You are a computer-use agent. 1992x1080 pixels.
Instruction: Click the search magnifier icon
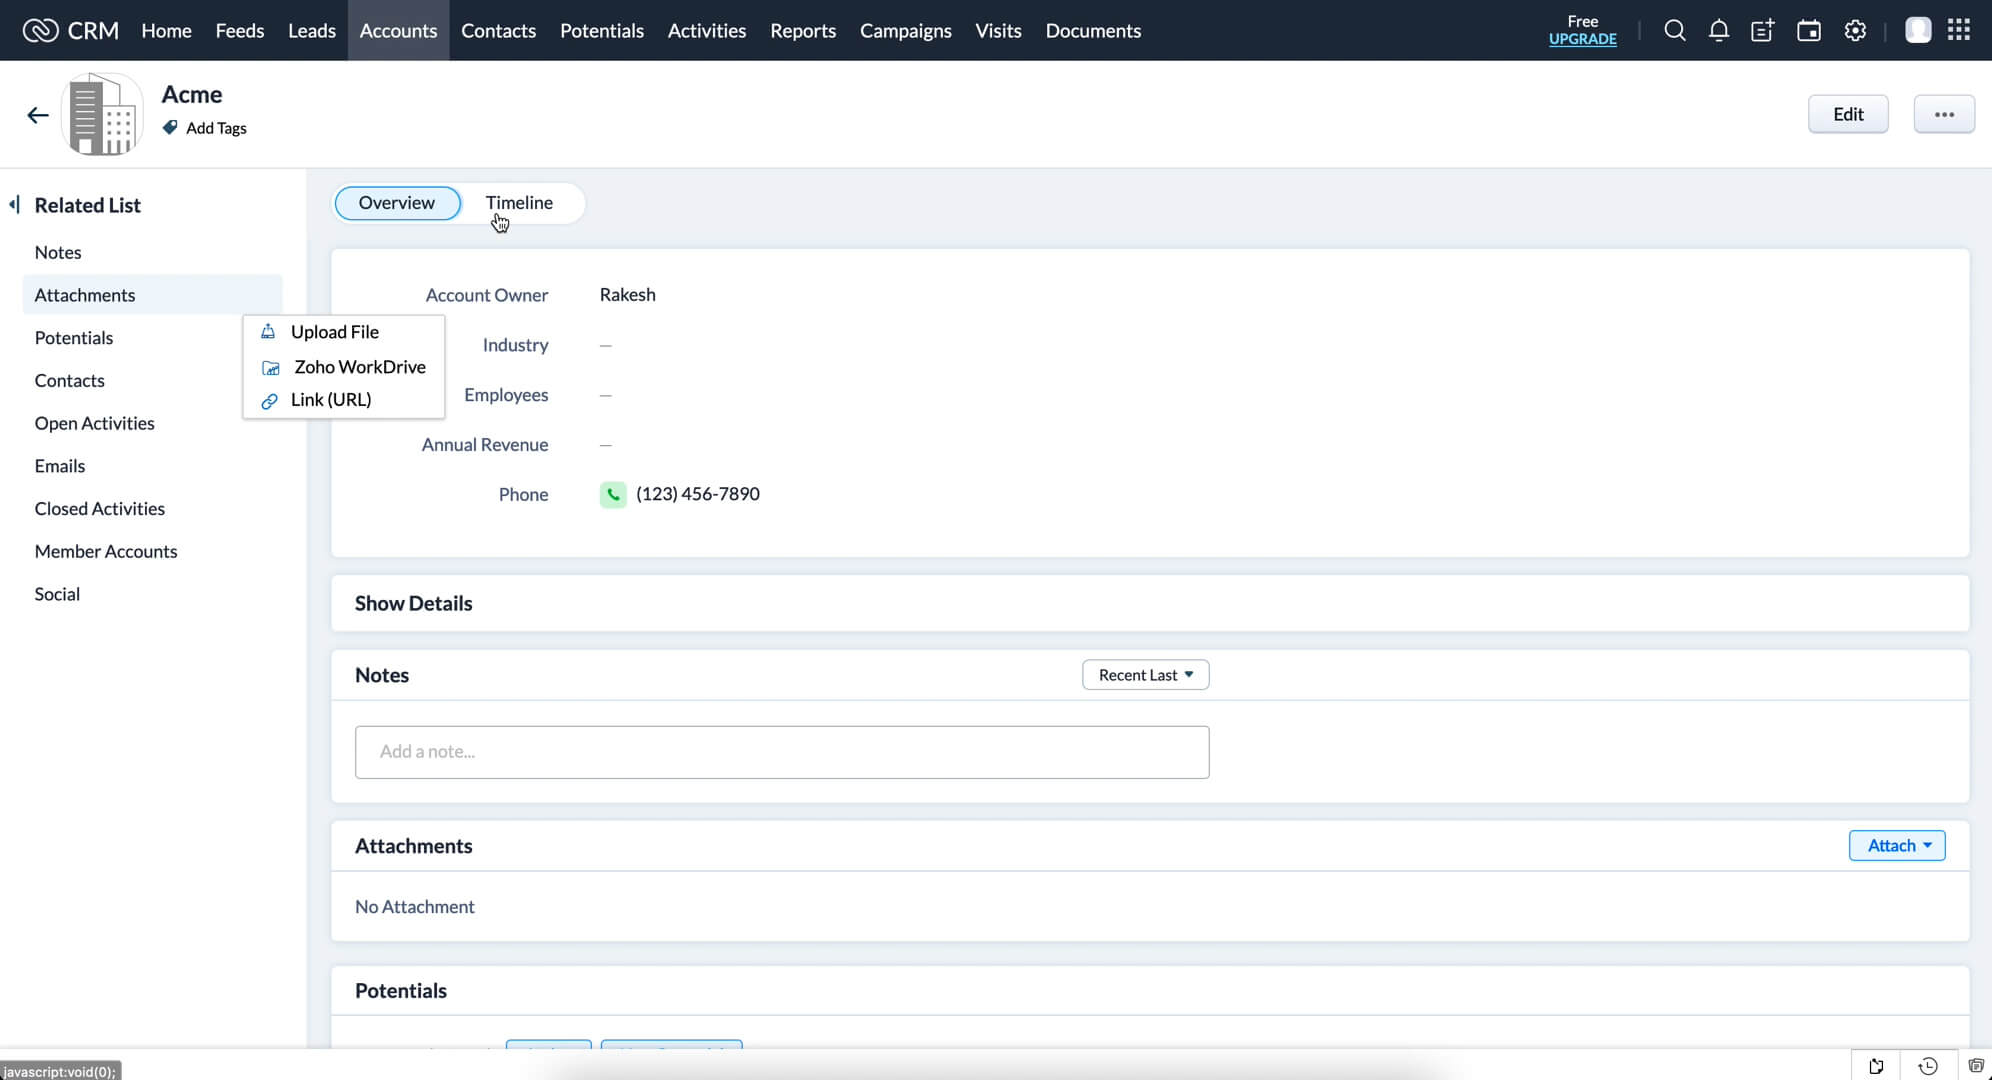pos(1674,30)
